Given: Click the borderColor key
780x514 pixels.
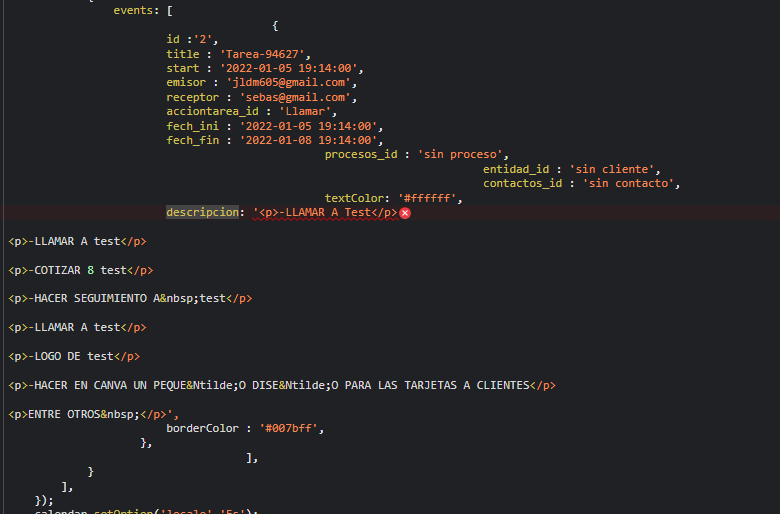Looking at the screenshot, I should pyautogui.click(x=202, y=428).
